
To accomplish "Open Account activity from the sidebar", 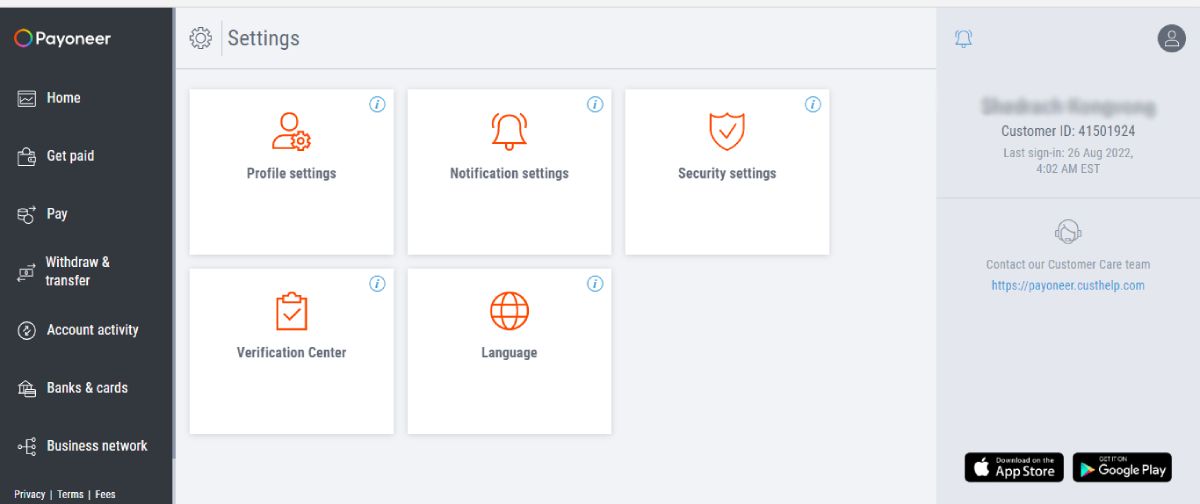I will pos(92,330).
